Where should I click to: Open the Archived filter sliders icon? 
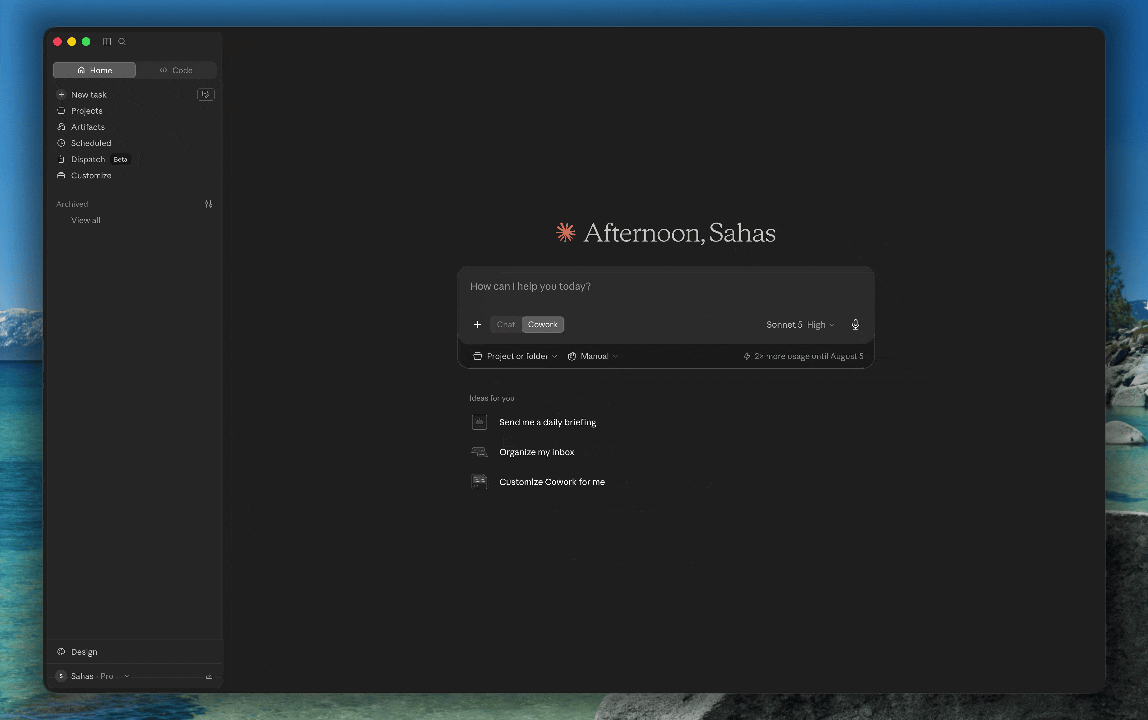pyautogui.click(x=209, y=204)
